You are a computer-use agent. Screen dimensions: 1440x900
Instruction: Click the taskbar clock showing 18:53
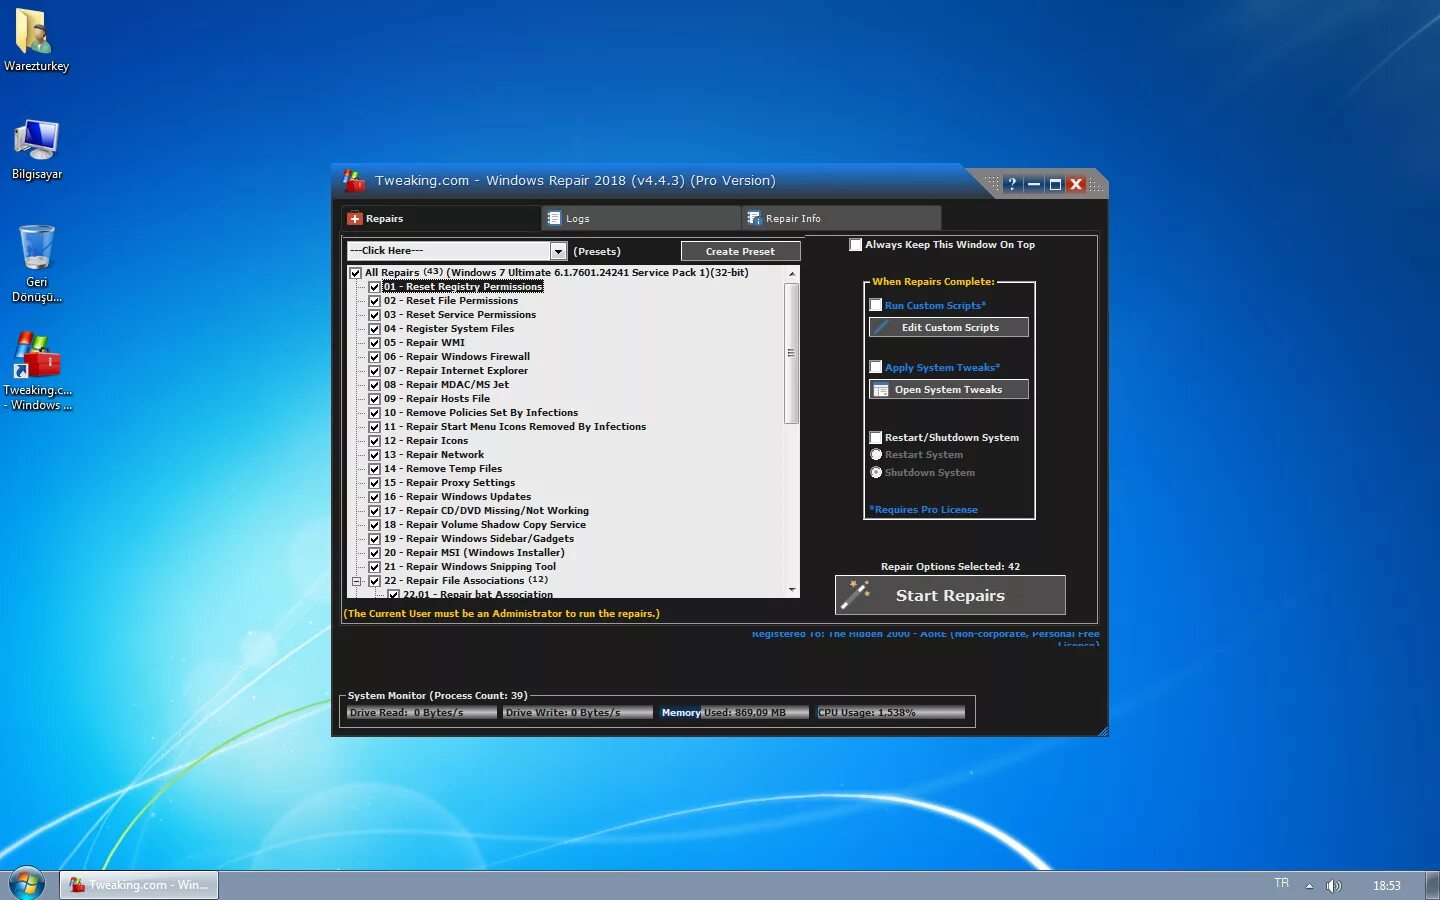pyautogui.click(x=1386, y=886)
